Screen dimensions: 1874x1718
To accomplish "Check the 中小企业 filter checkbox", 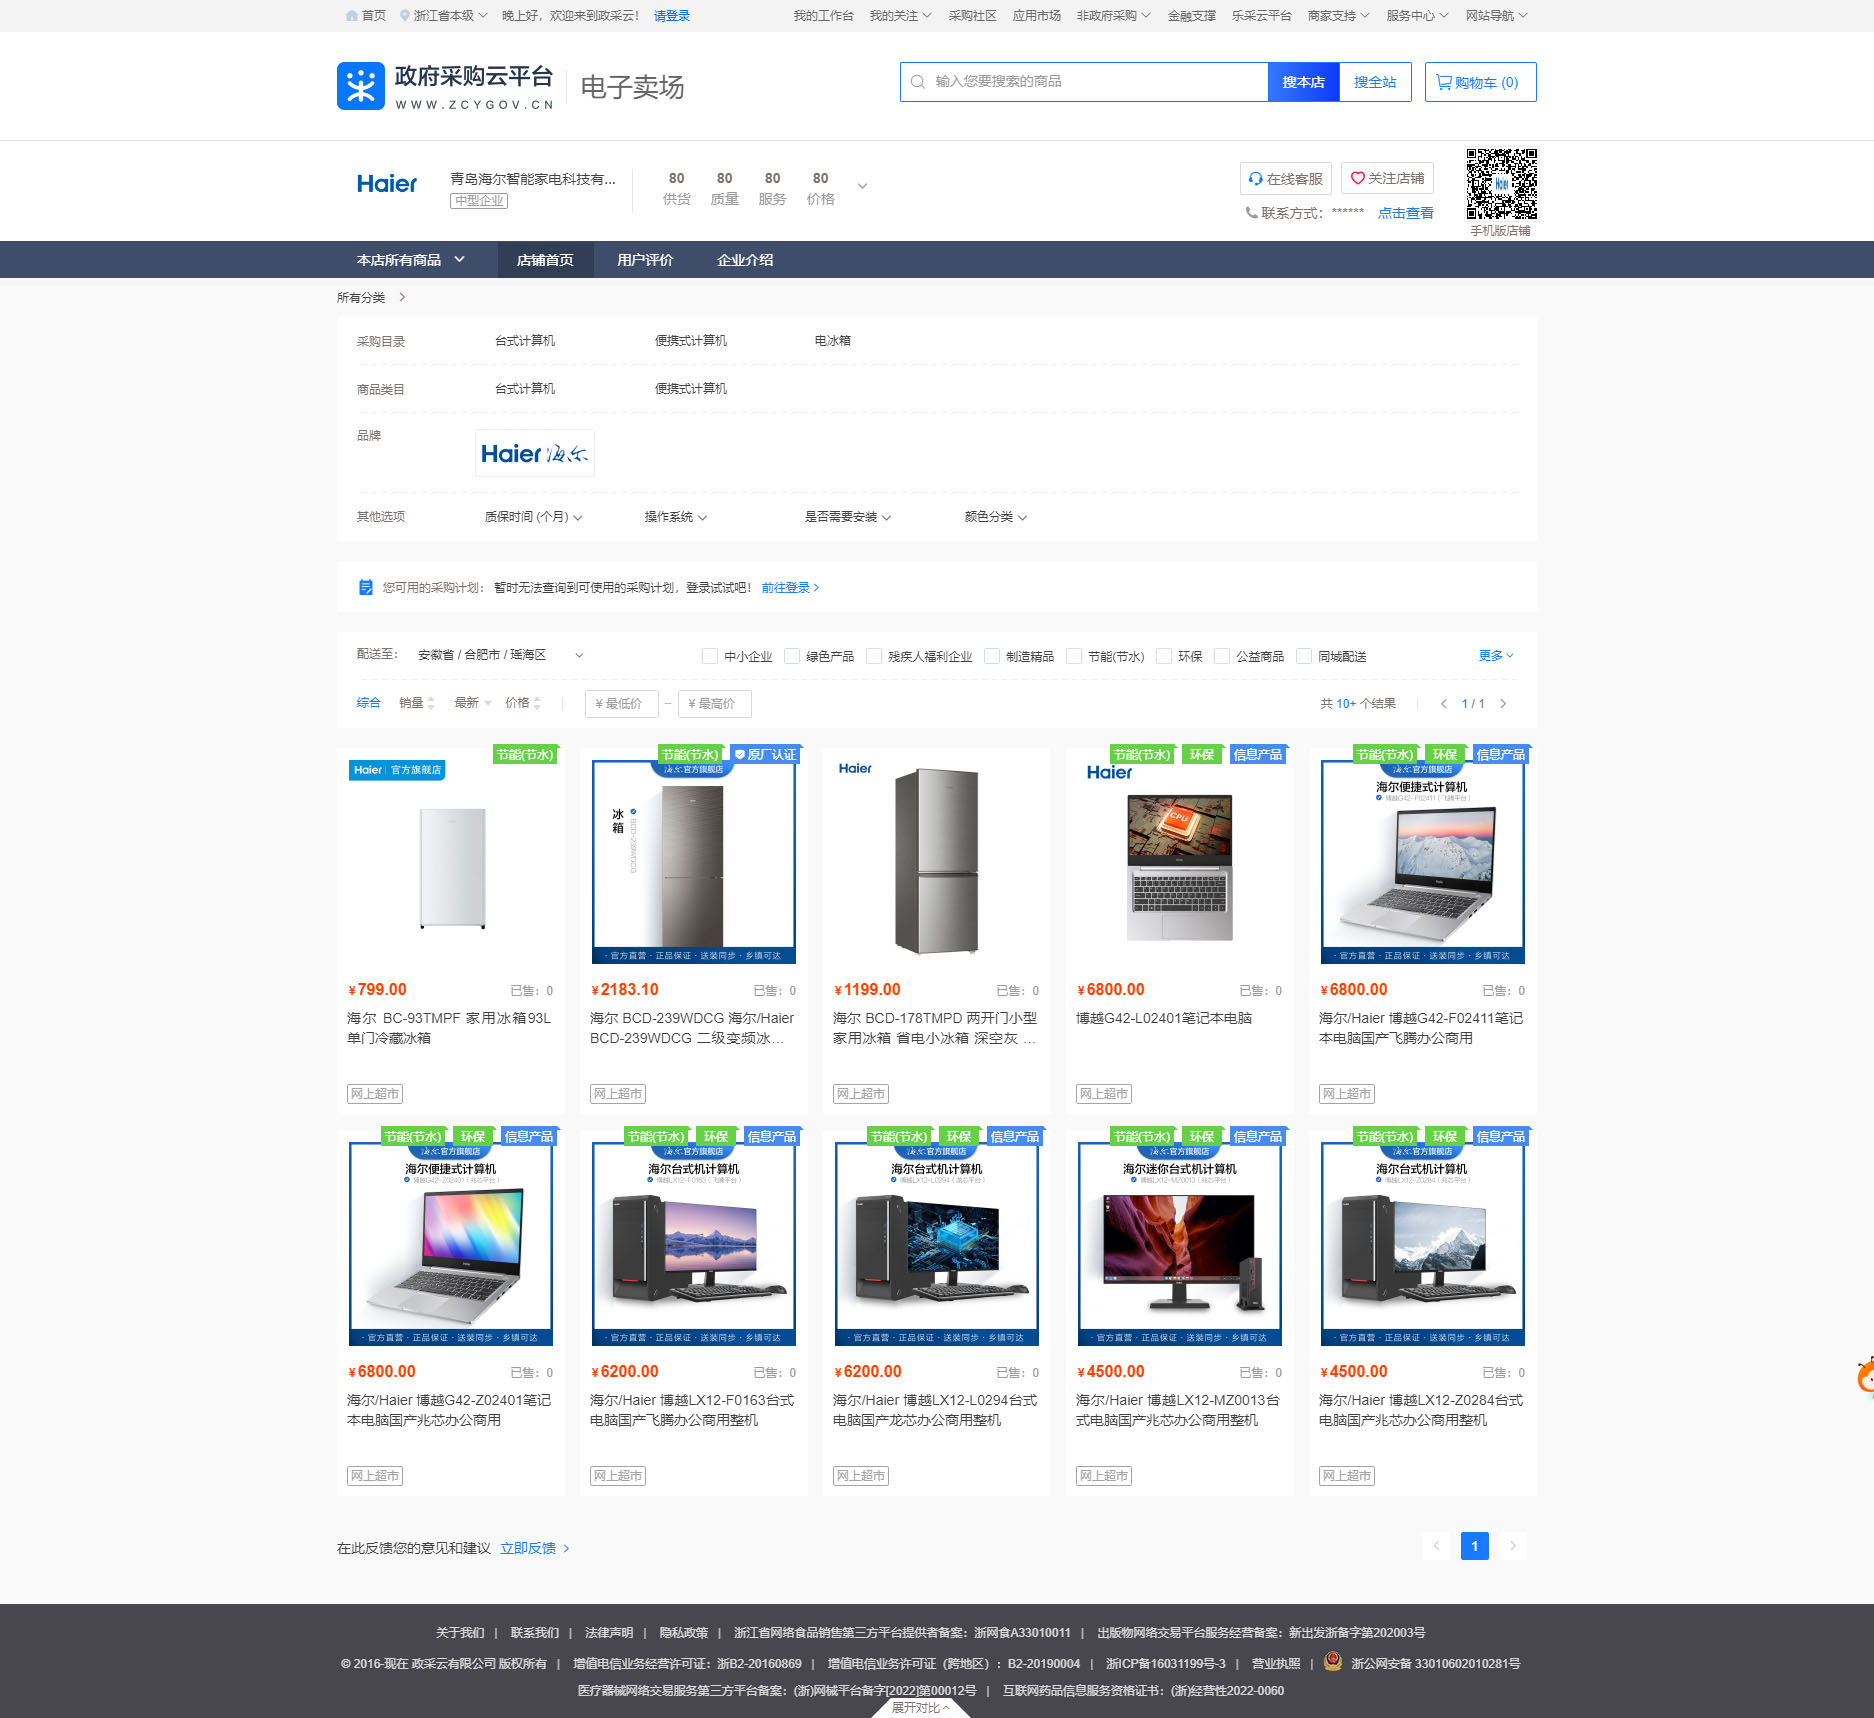I will 711,656.
